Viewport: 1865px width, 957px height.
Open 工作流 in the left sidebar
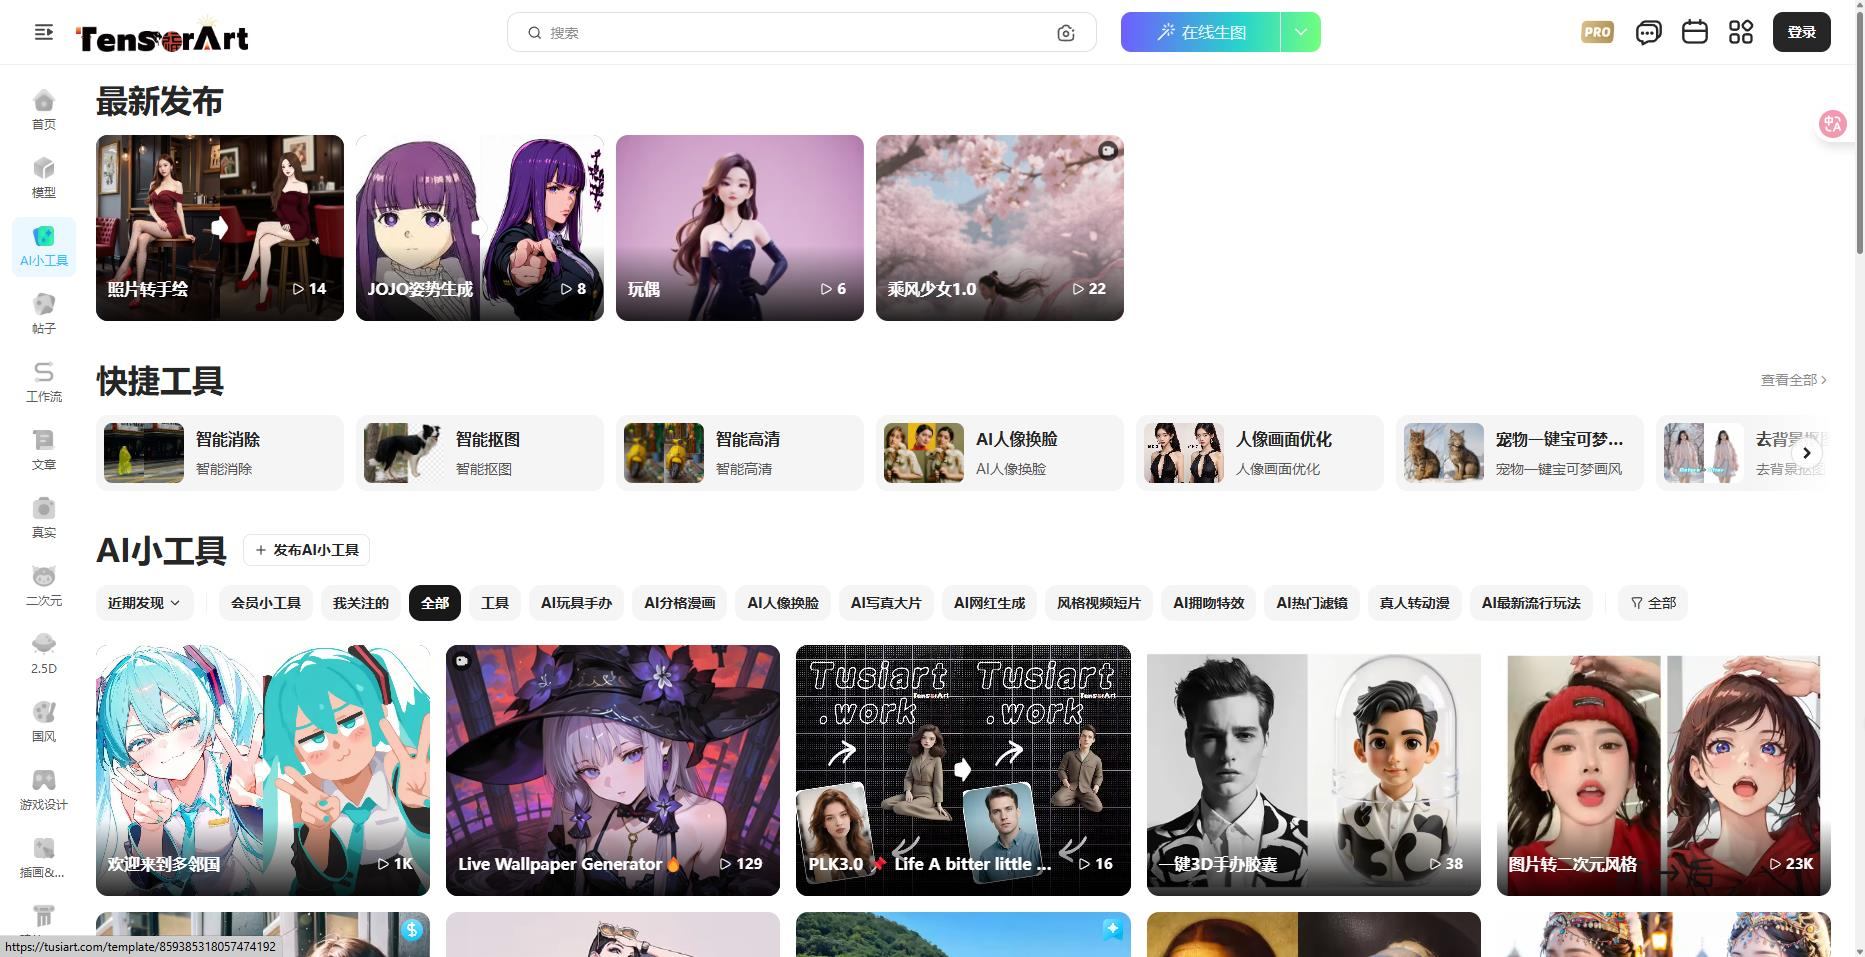coord(44,382)
